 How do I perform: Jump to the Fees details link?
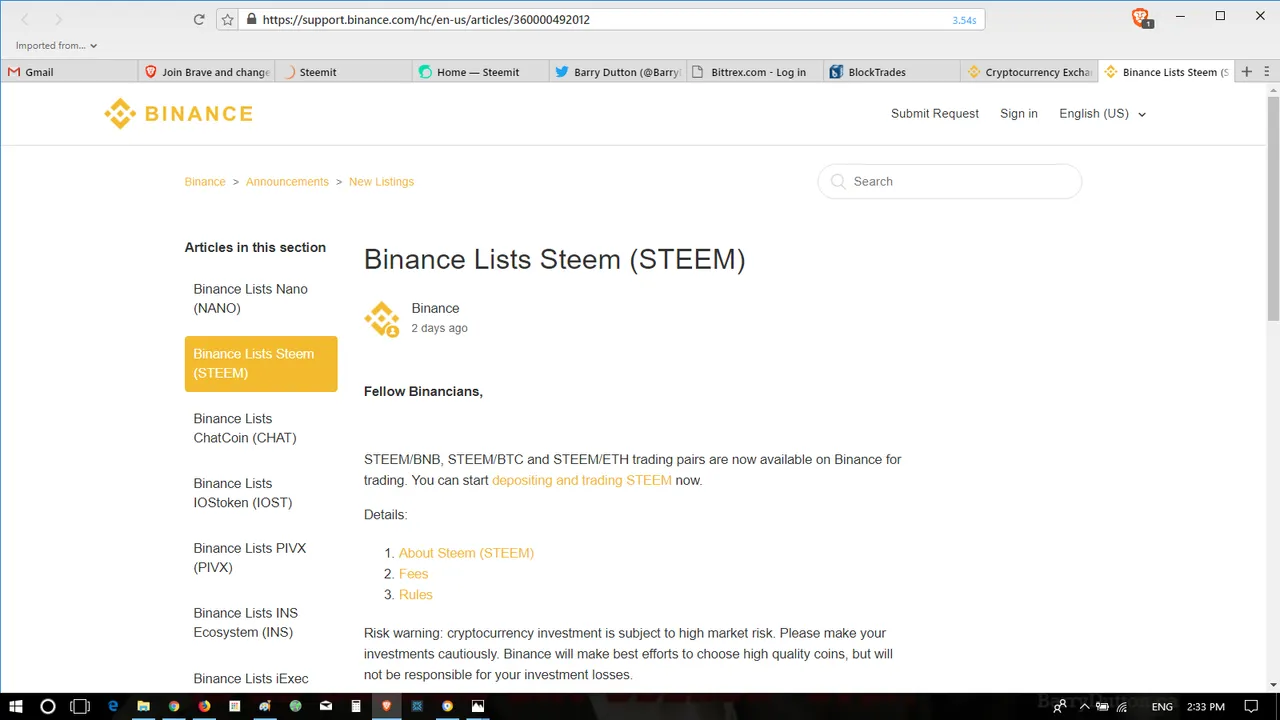pos(413,574)
